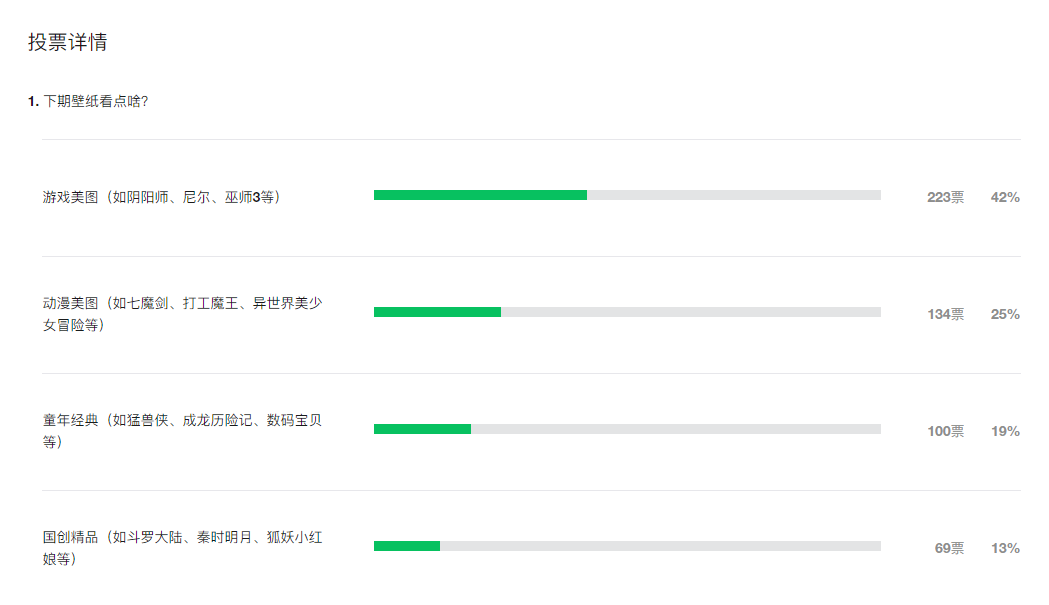The image size is (1049, 605).
Task: Click the 19% percentage value
Action: click(x=1005, y=432)
